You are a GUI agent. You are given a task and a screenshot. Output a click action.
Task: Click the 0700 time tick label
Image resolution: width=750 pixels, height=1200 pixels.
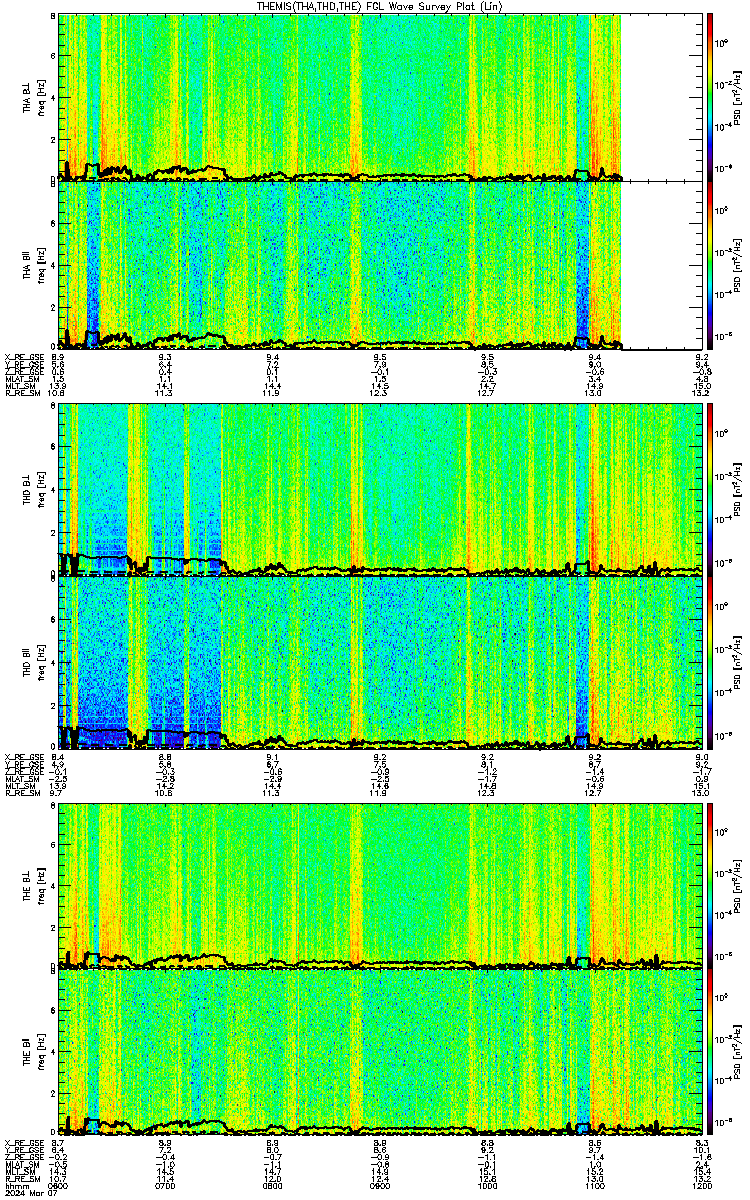coord(165,1185)
